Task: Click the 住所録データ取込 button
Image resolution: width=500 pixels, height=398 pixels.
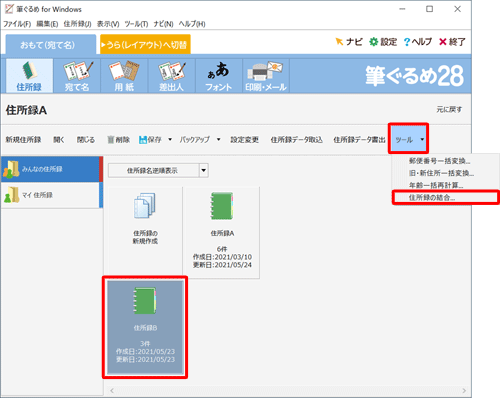Action: [297, 140]
